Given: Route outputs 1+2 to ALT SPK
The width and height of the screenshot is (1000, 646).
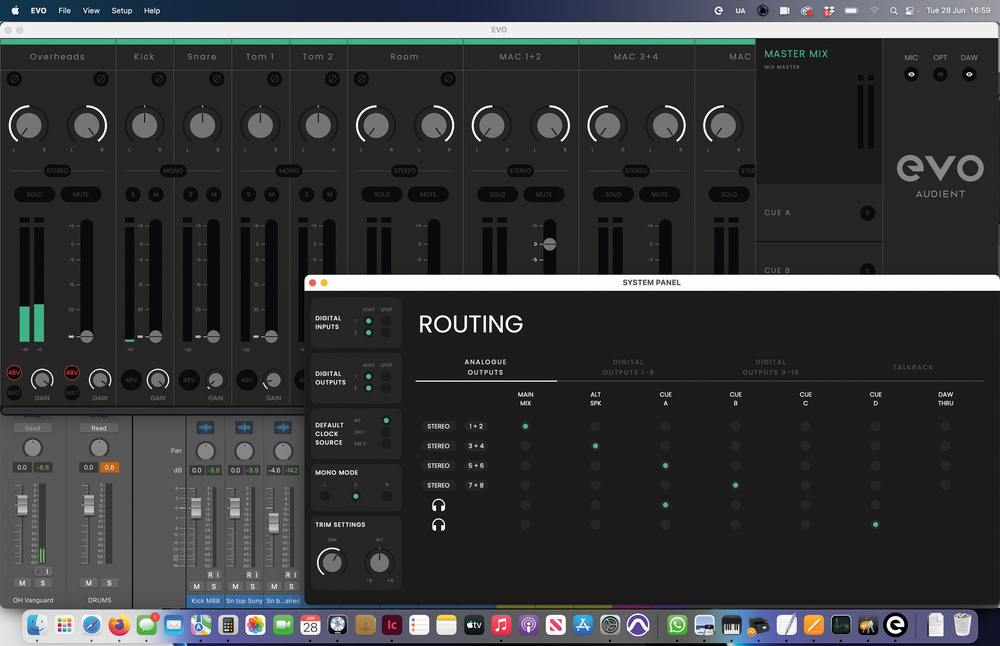Looking at the screenshot, I should point(595,426).
